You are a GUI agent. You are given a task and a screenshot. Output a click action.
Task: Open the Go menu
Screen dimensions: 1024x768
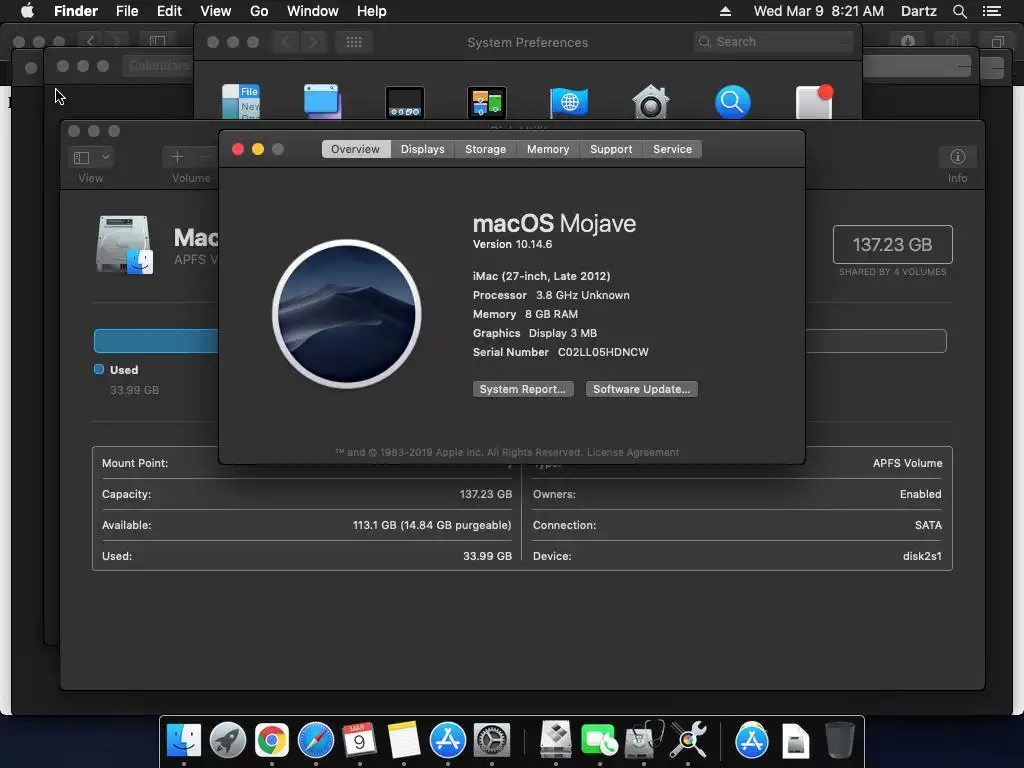pos(259,11)
